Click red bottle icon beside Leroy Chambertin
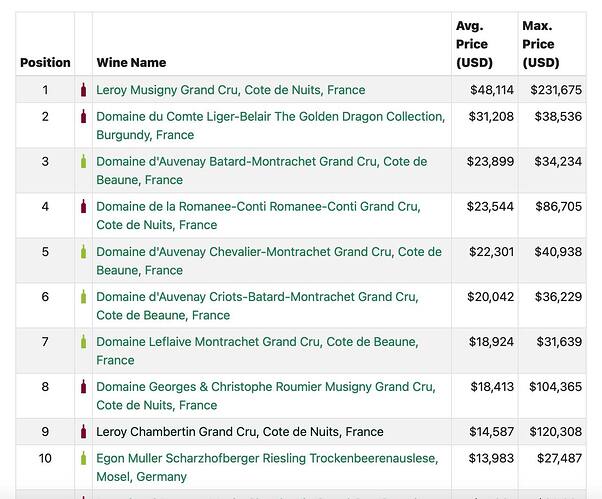This screenshot has height=499, width=602. 84,432
